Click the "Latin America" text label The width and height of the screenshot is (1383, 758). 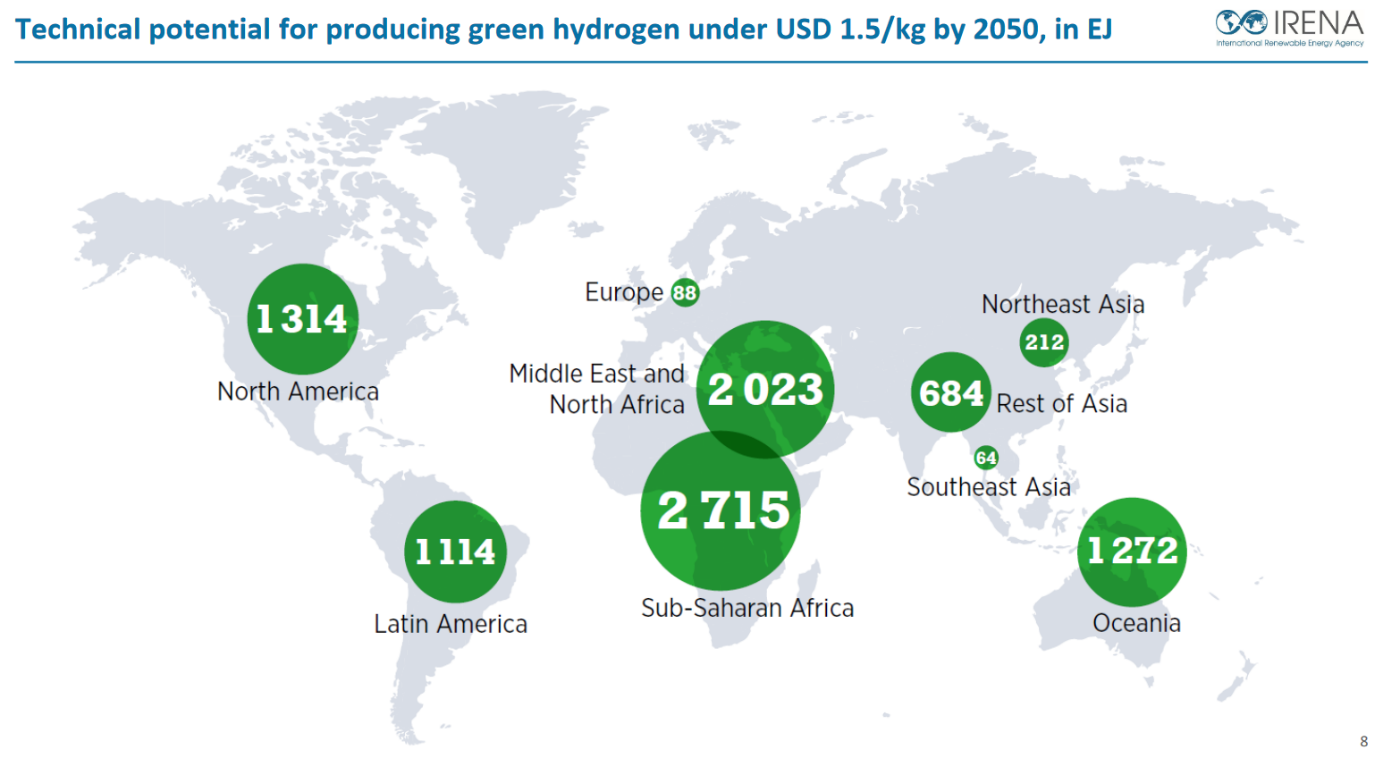(450, 624)
